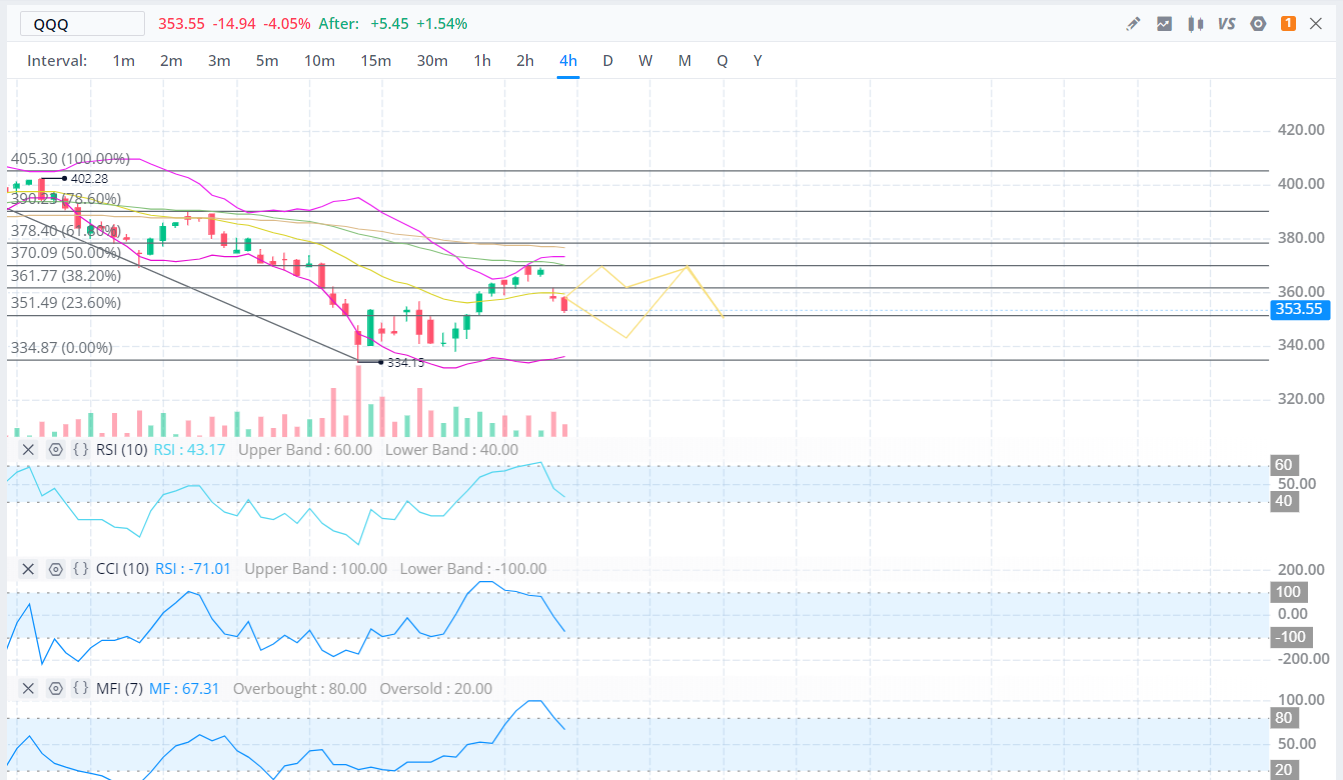This screenshot has height=780, width=1343.
Task: Remove the MFI (7) indicator panel
Action: (28, 689)
